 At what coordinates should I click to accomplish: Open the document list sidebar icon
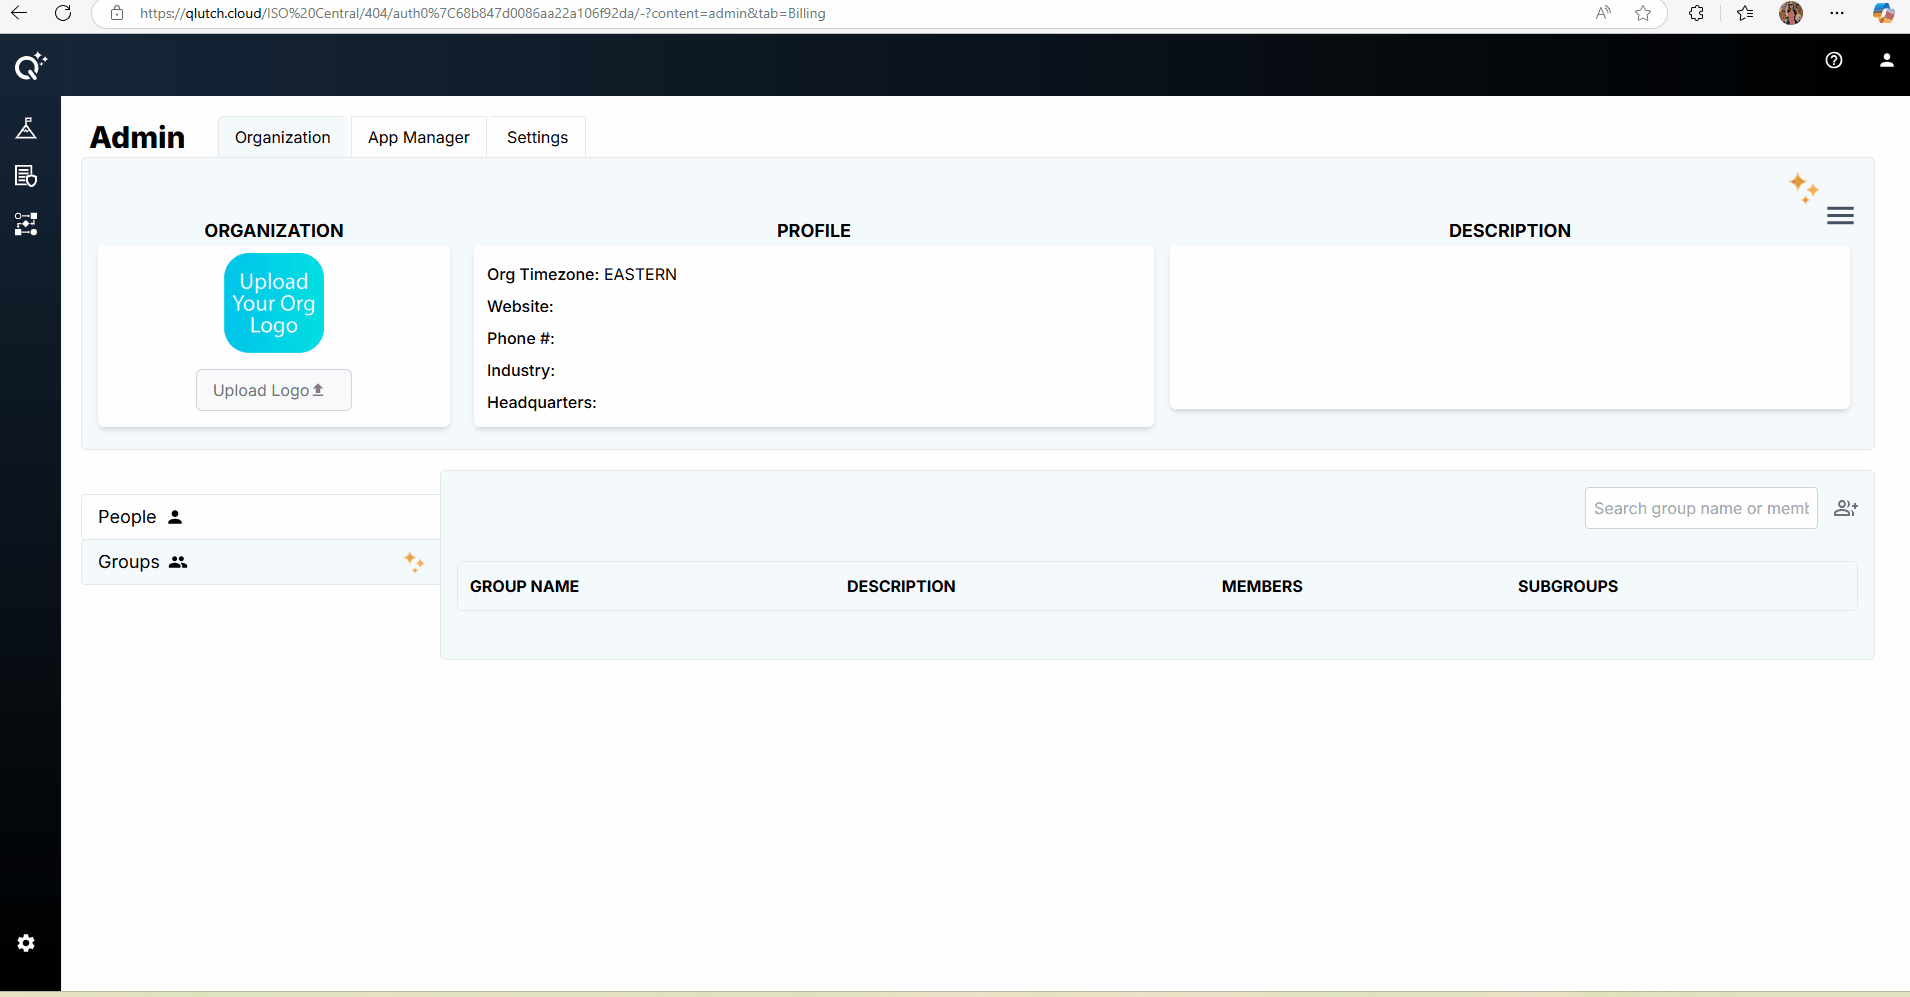(x=26, y=176)
